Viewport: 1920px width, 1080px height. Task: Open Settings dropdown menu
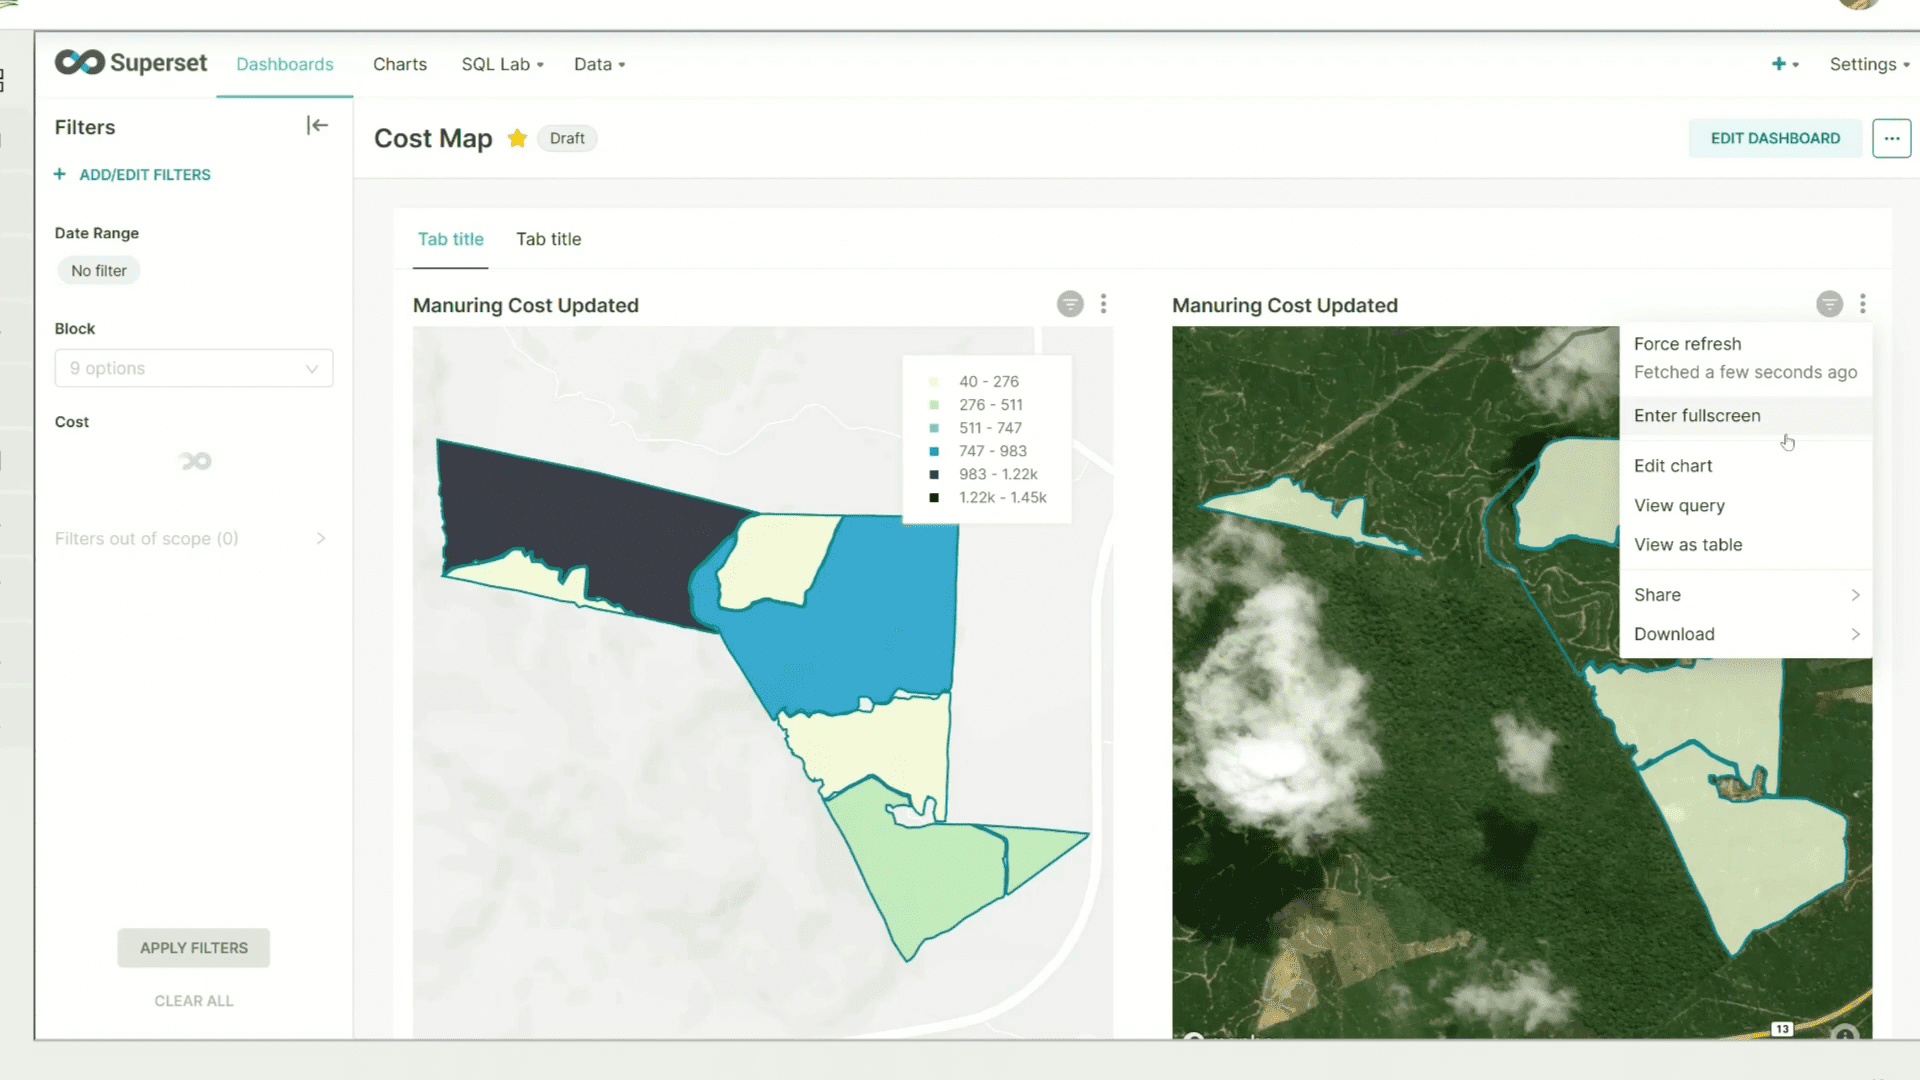click(1868, 64)
